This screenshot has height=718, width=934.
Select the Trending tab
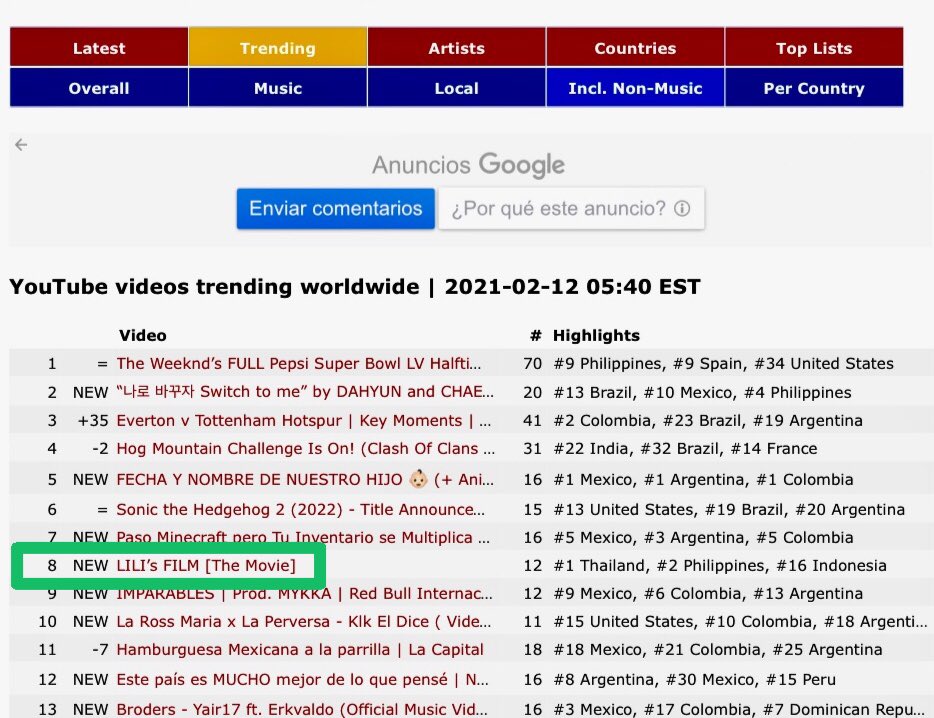pyautogui.click(x=278, y=47)
